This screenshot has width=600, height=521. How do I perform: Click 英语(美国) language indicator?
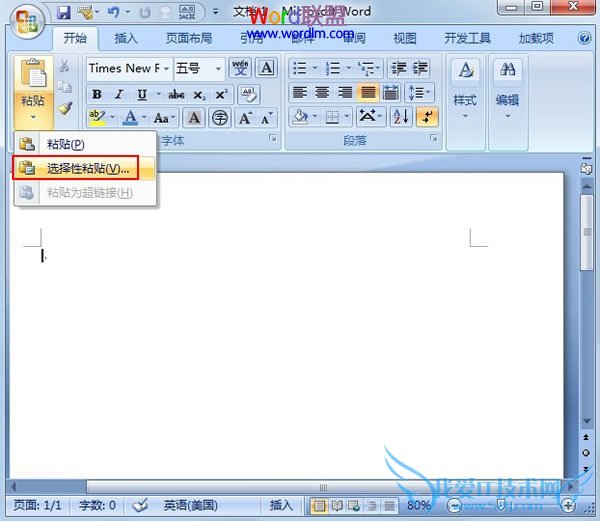pos(190,506)
